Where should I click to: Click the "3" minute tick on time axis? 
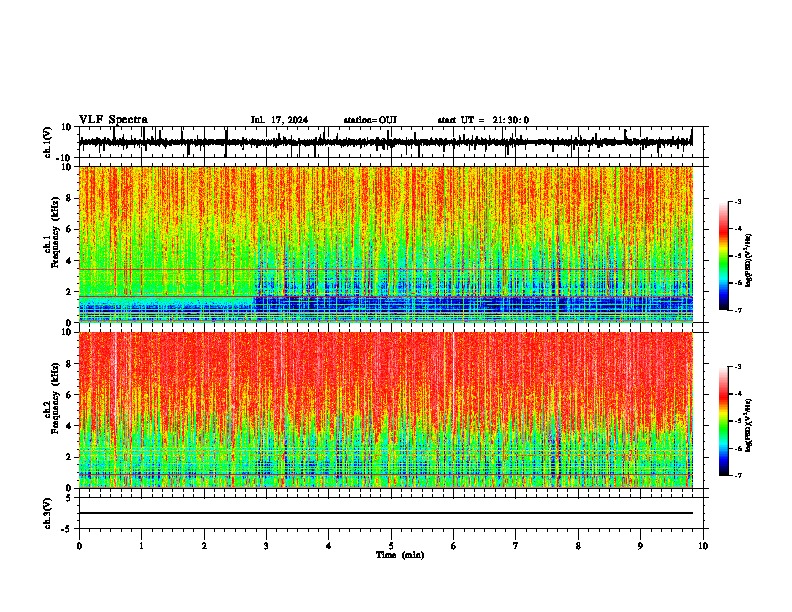point(266,546)
